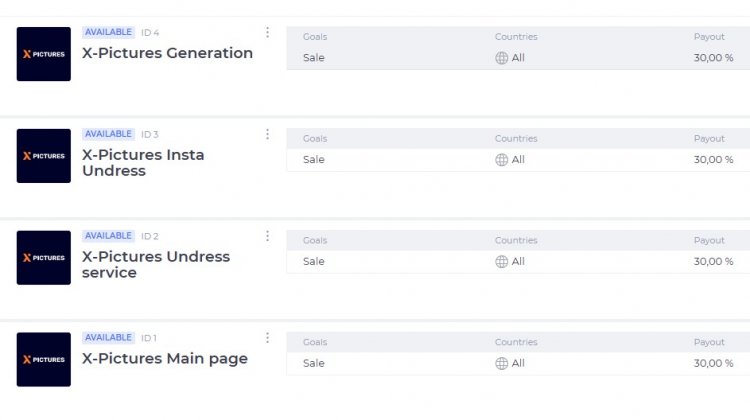
Task: Click the AVAILABLE badge on offer ID 4
Action: 108,32
